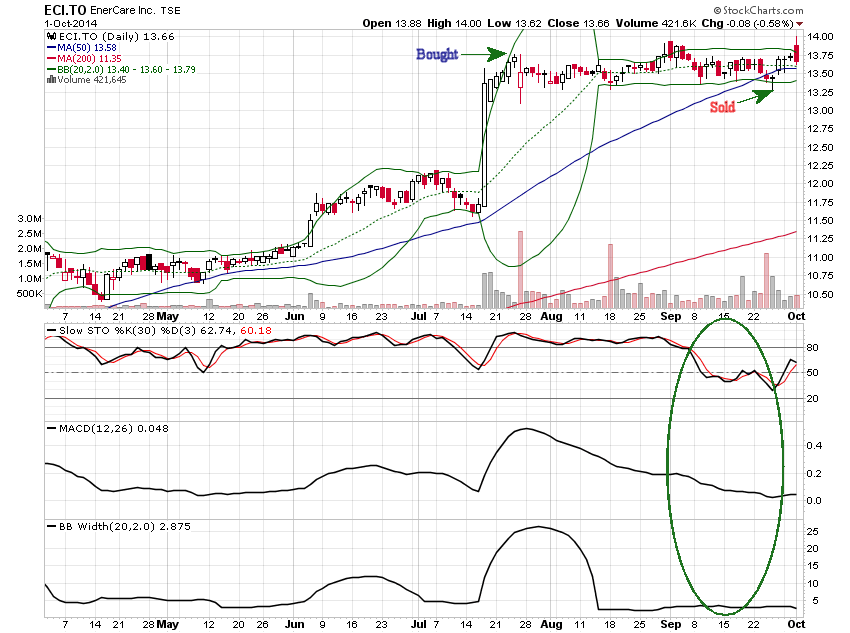Screen dimensions: 850x633
Task: Click the BB Width 25 axis label
Action: tap(813, 531)
